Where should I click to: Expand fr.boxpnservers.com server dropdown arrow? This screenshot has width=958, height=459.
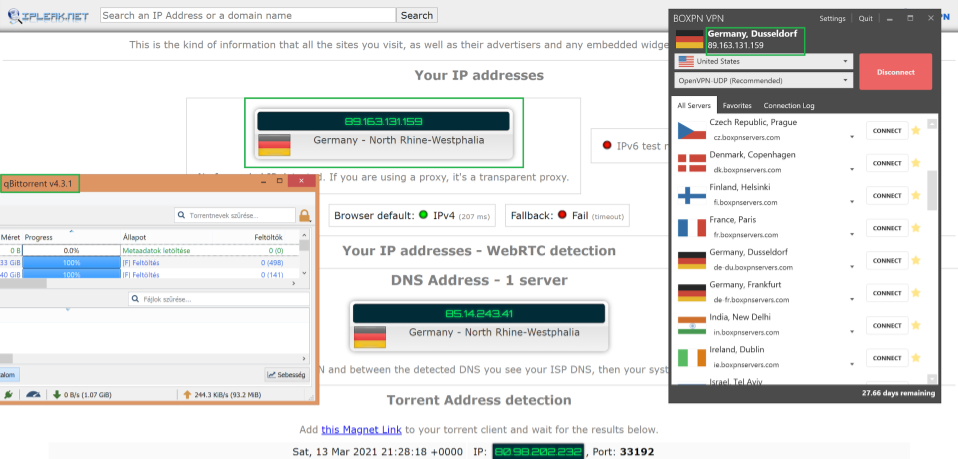852,235
